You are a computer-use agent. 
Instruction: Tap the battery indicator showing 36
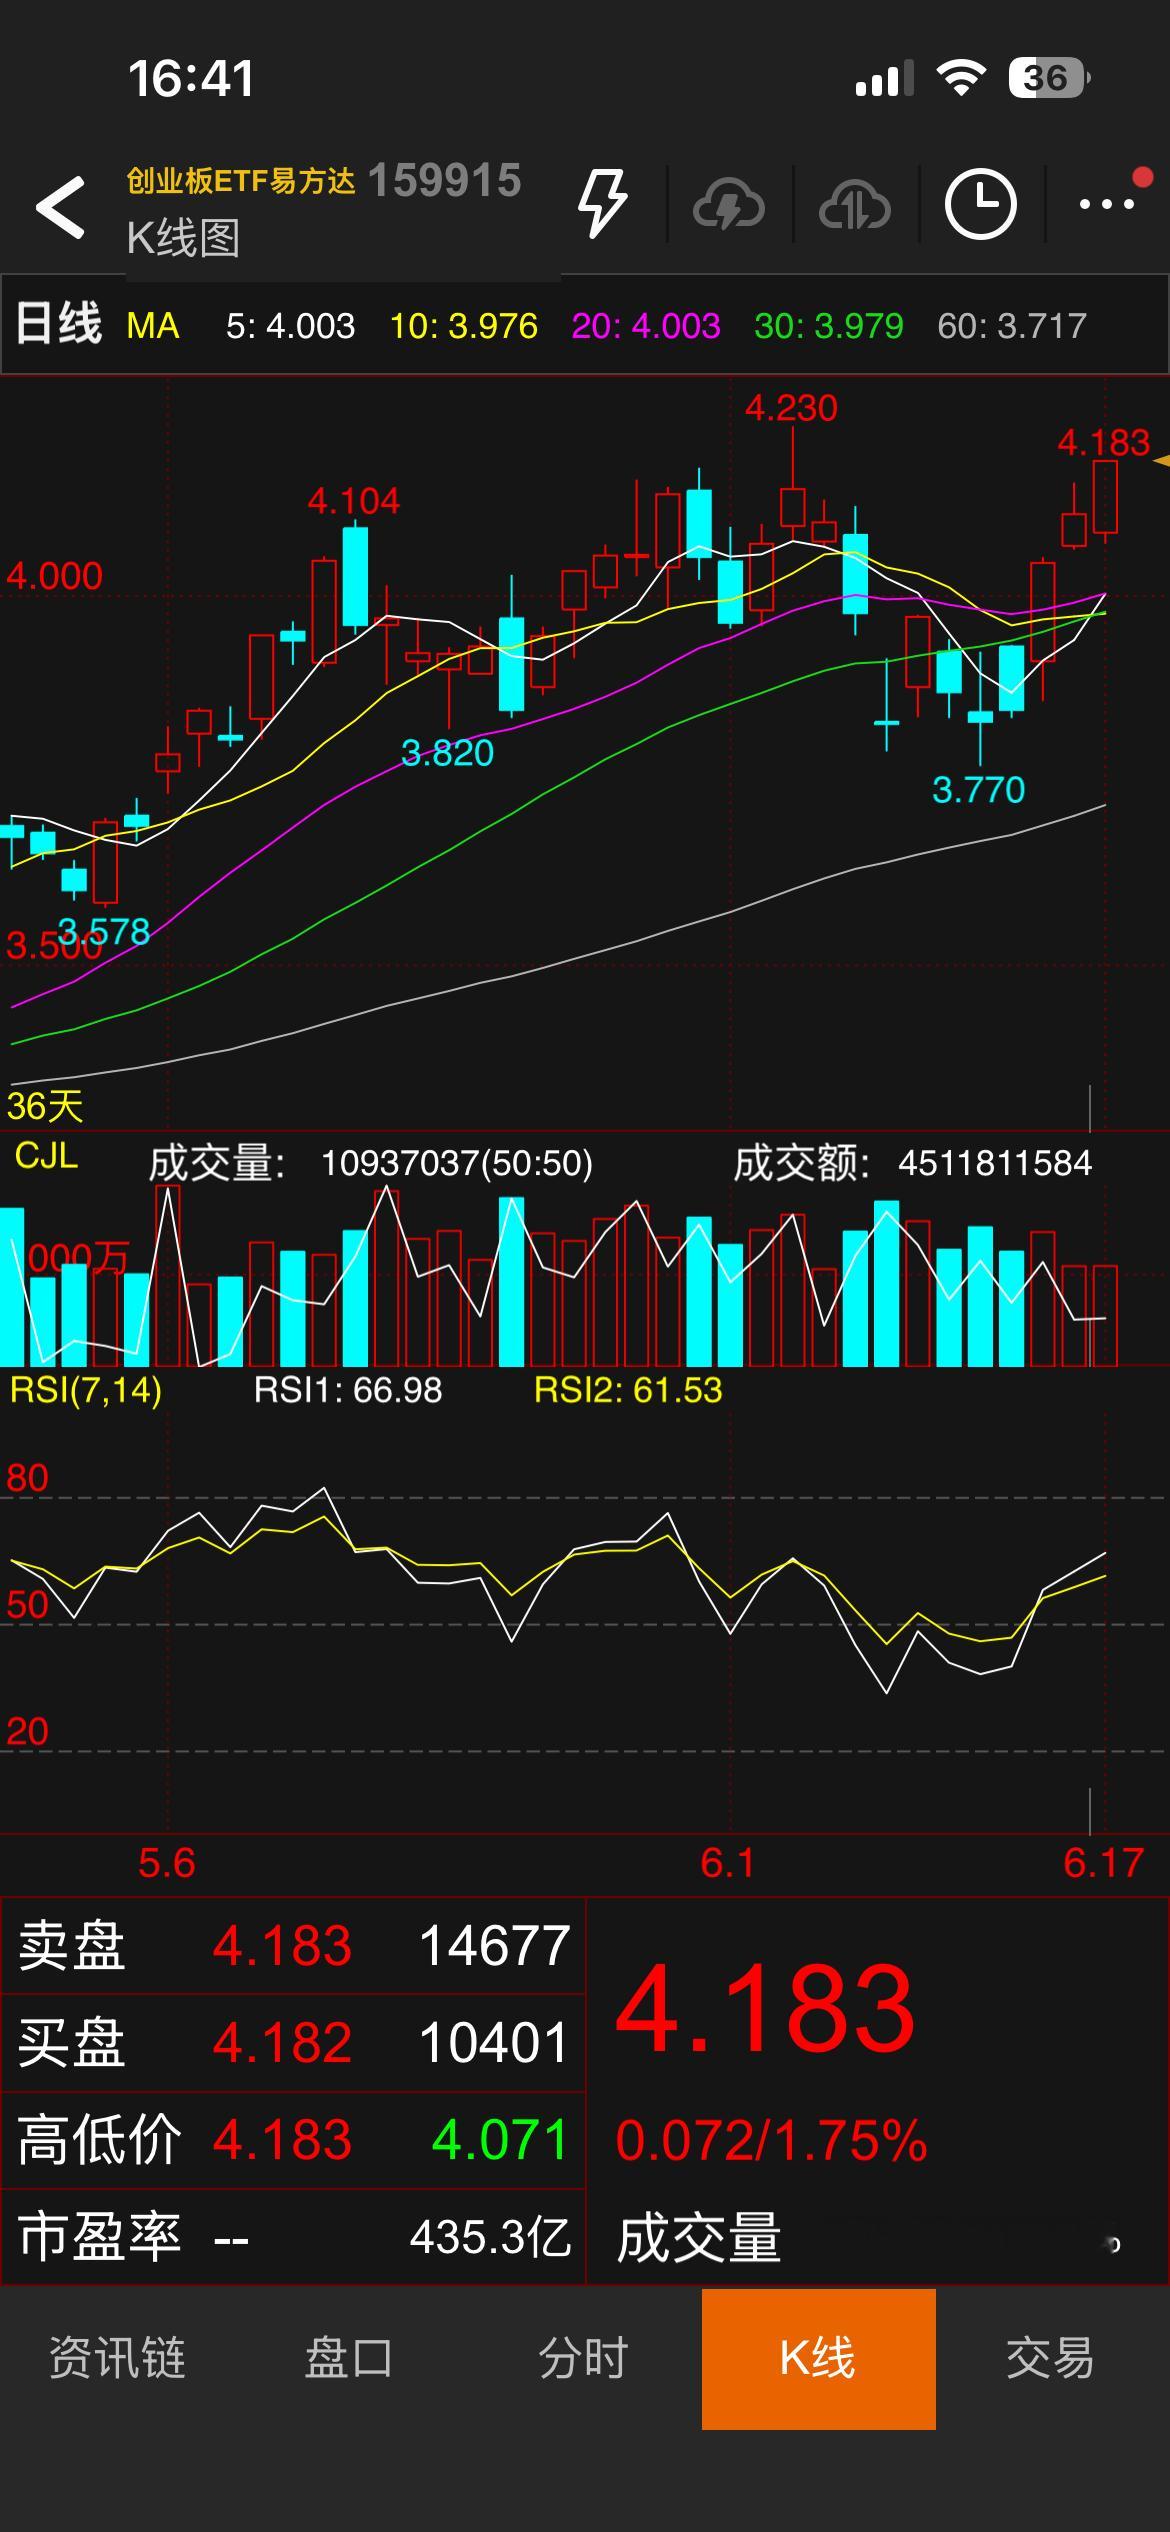(1049, 78)
